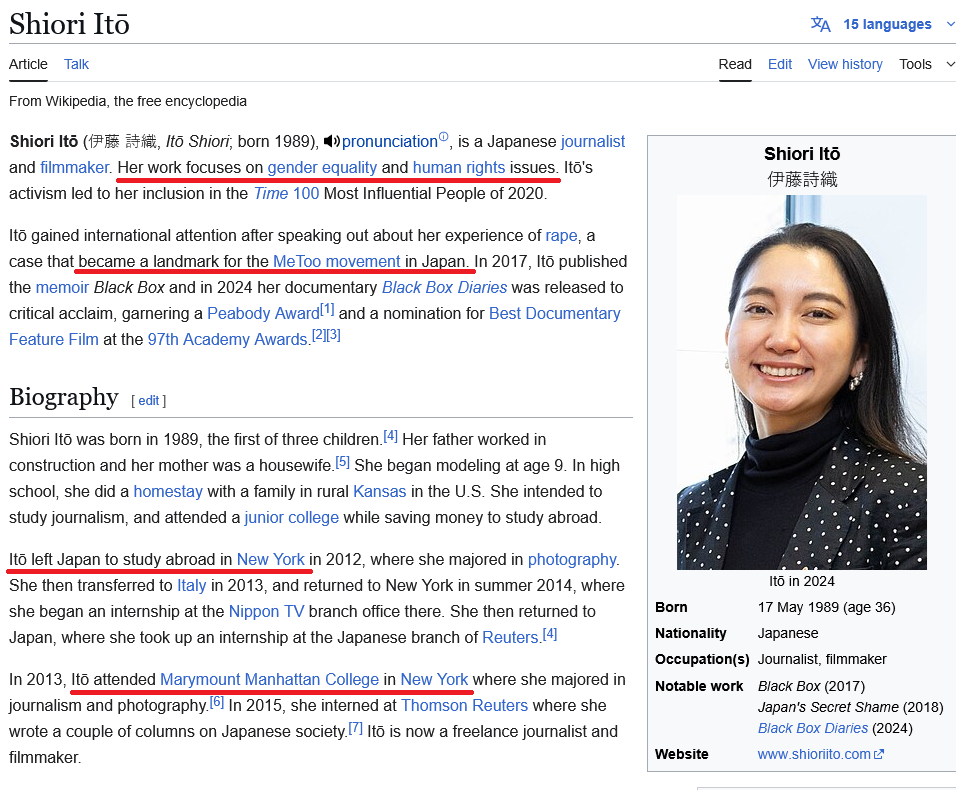This screenshot has height=790, width=956.
Task: Visit the www.shioriito.com website link
Action: 814,755
